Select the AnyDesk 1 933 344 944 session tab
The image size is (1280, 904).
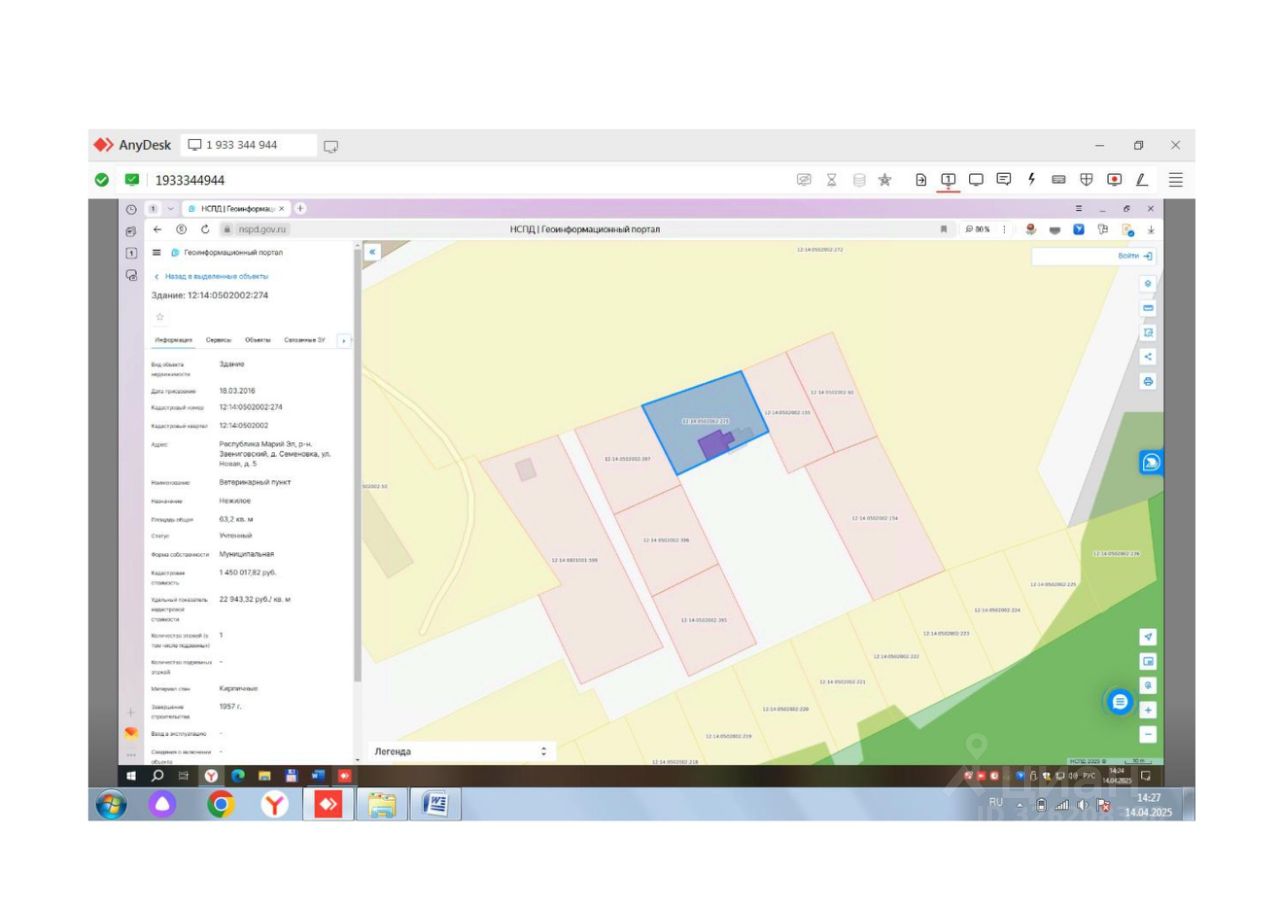coord(249,146)
